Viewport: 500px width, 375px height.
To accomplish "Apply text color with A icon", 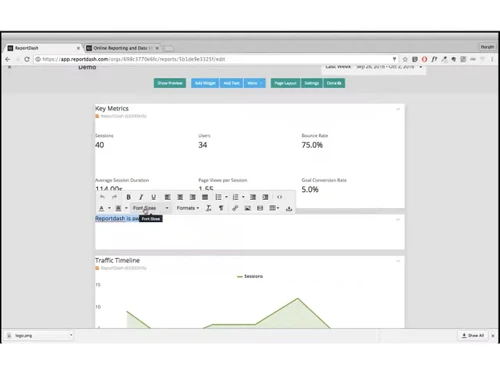I will point(101,208).
